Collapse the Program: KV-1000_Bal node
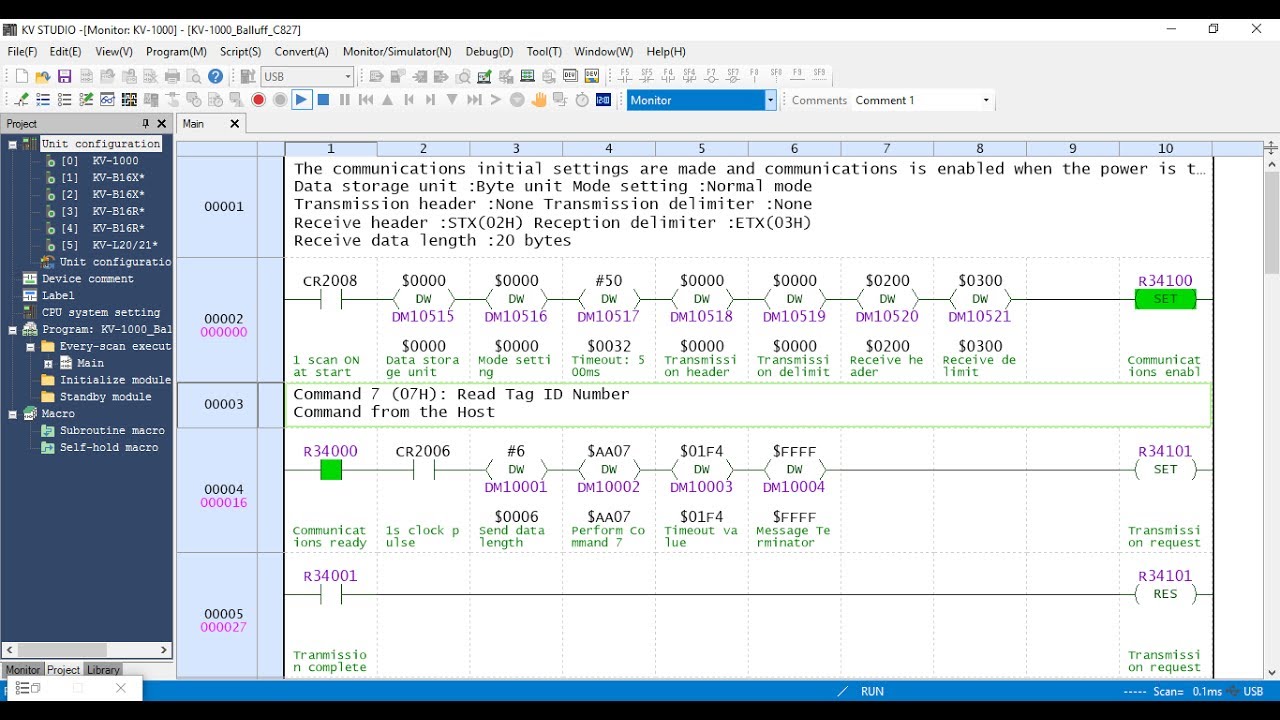 point(13,329)
